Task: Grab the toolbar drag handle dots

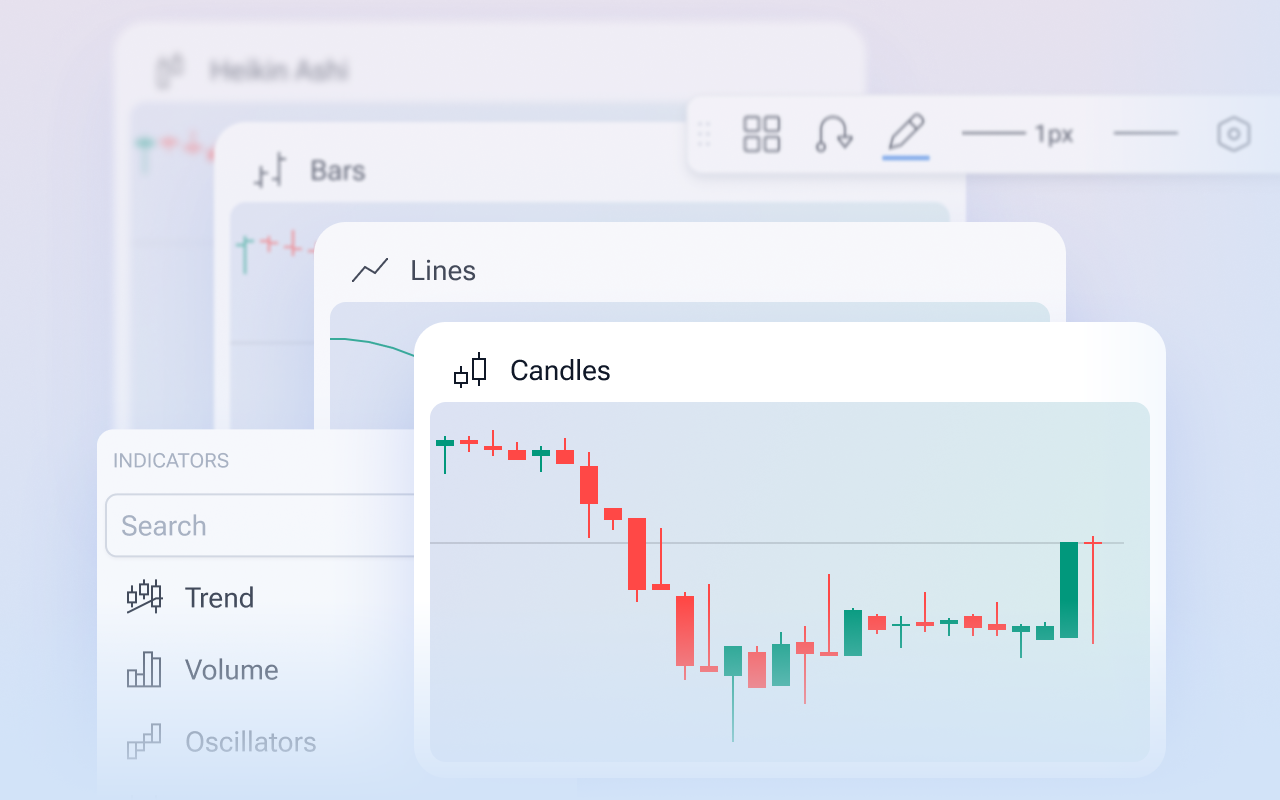Action: [704, 134]
